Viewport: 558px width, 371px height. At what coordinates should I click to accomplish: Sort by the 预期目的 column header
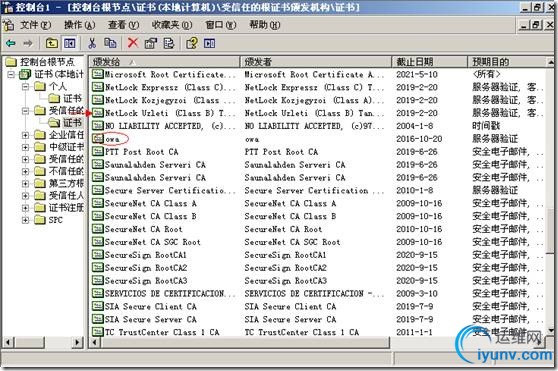tap(507, 62)
